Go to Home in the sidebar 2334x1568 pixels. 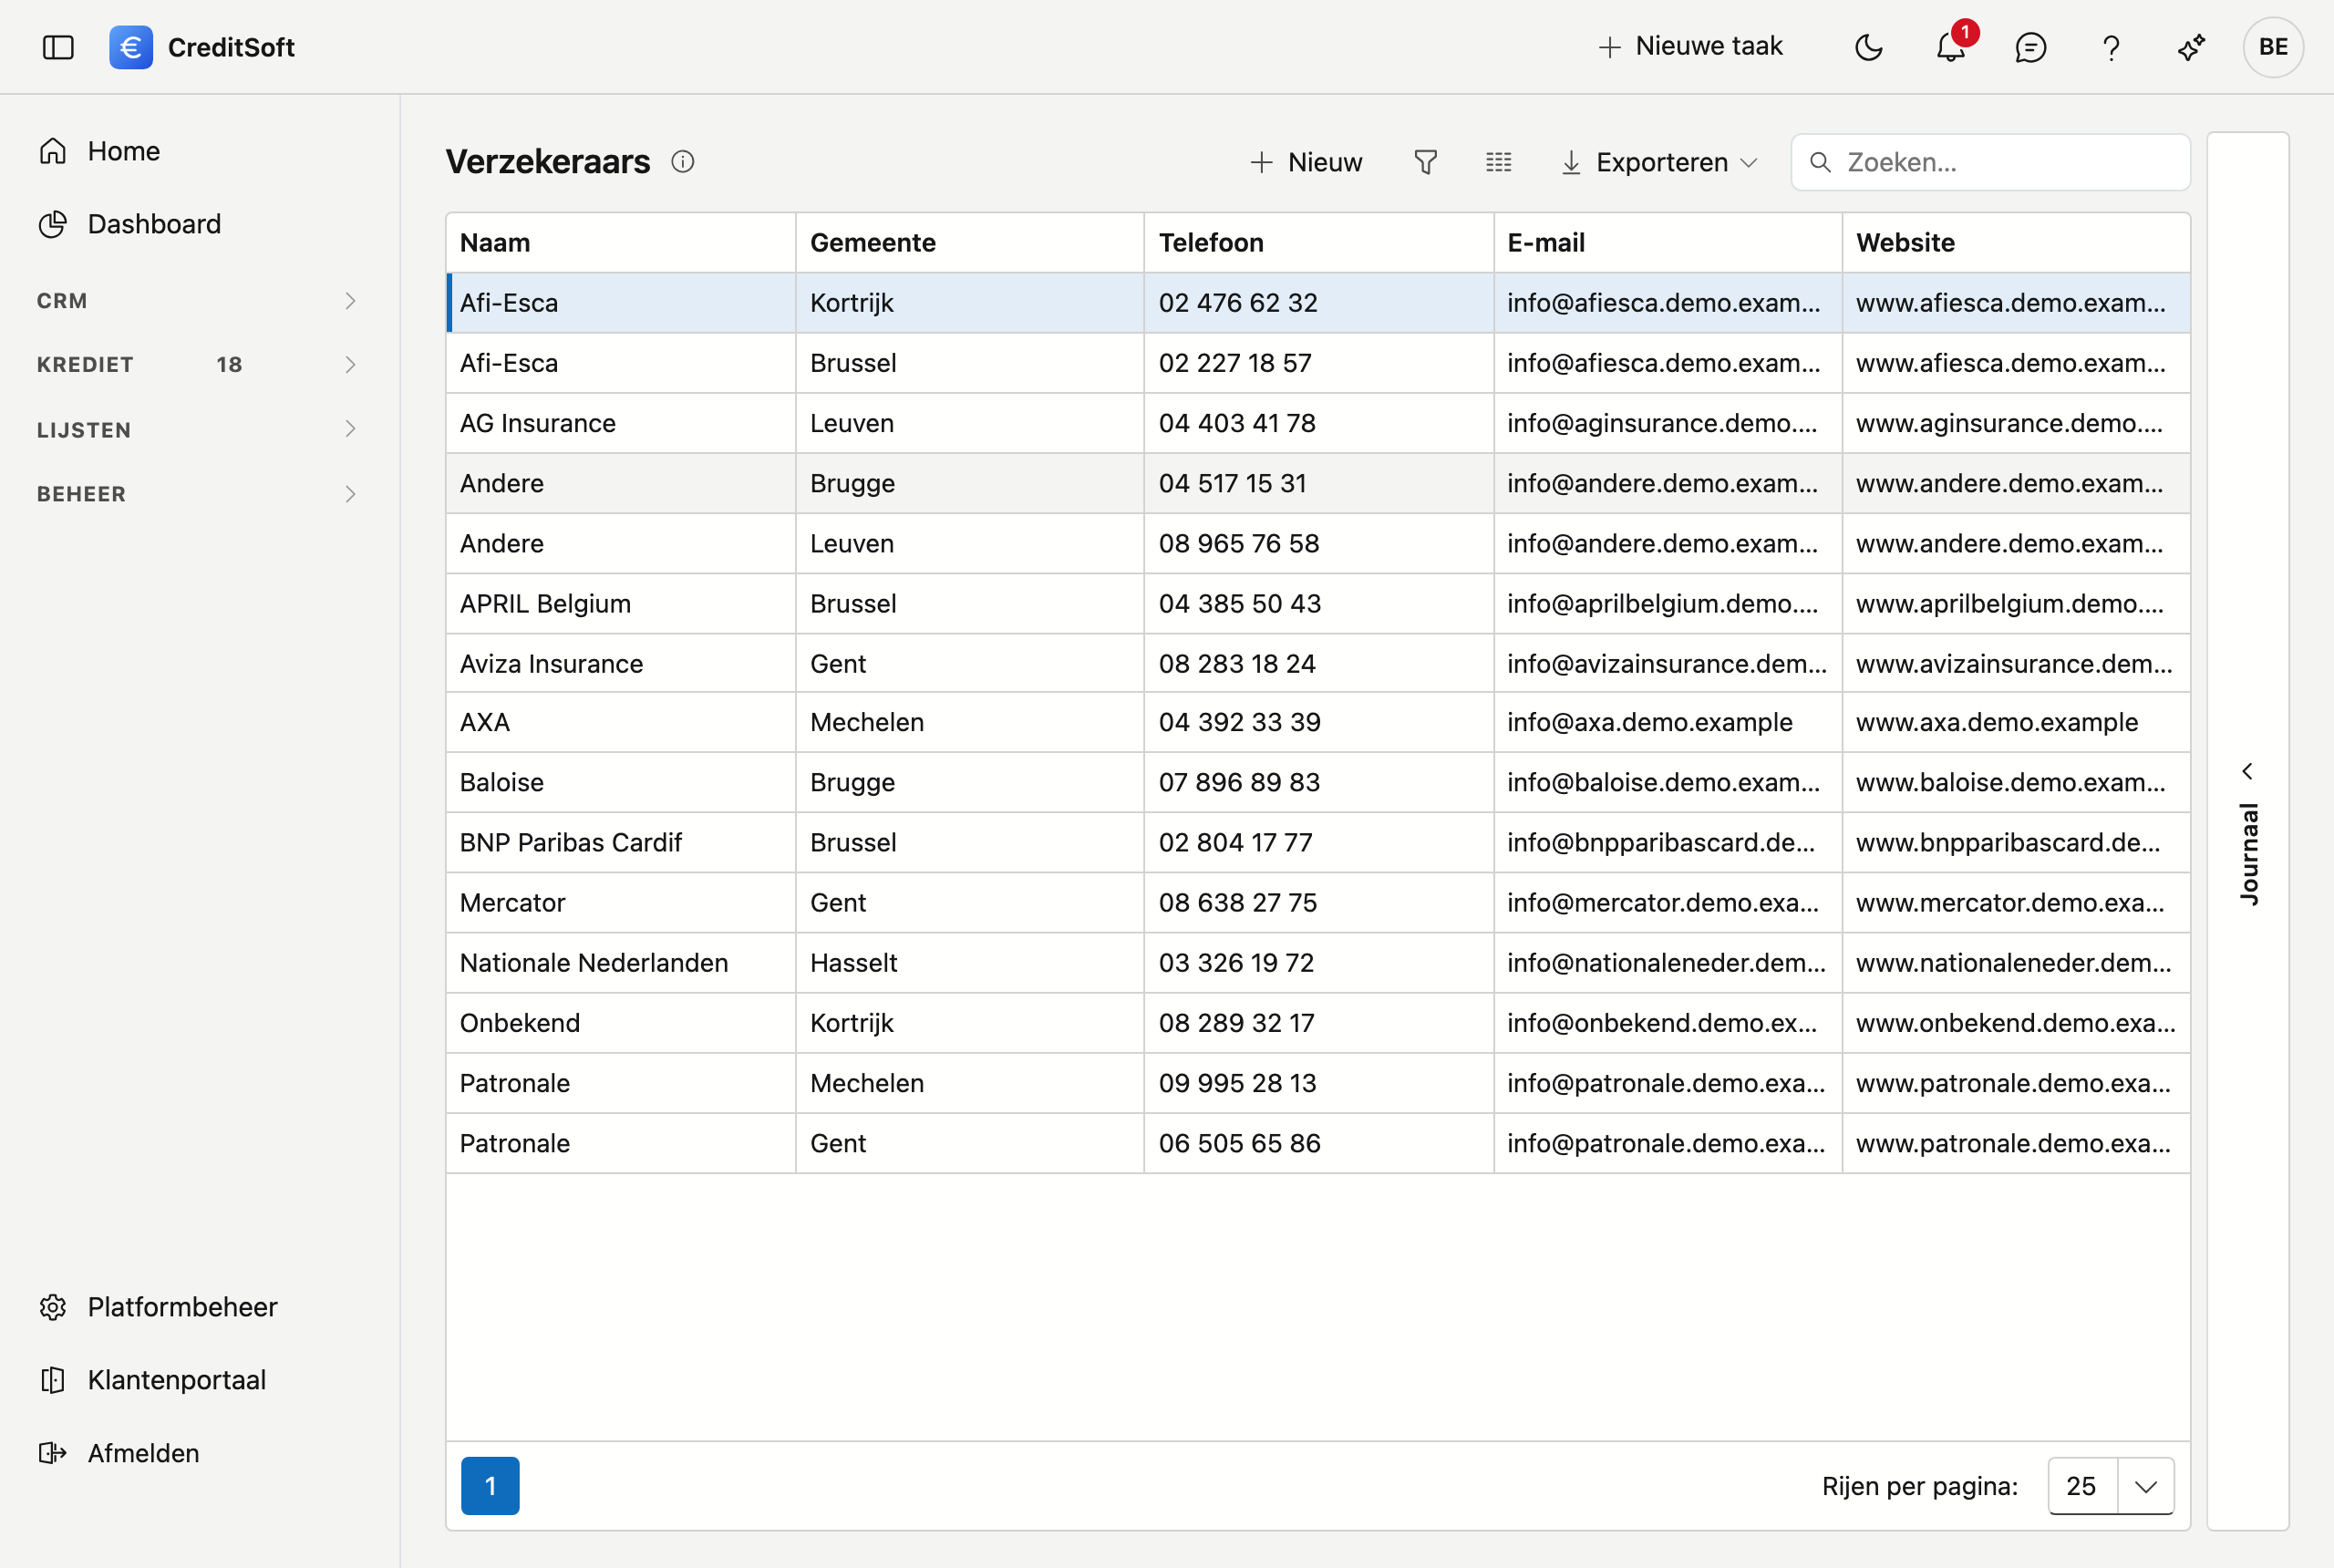[123, 151]
